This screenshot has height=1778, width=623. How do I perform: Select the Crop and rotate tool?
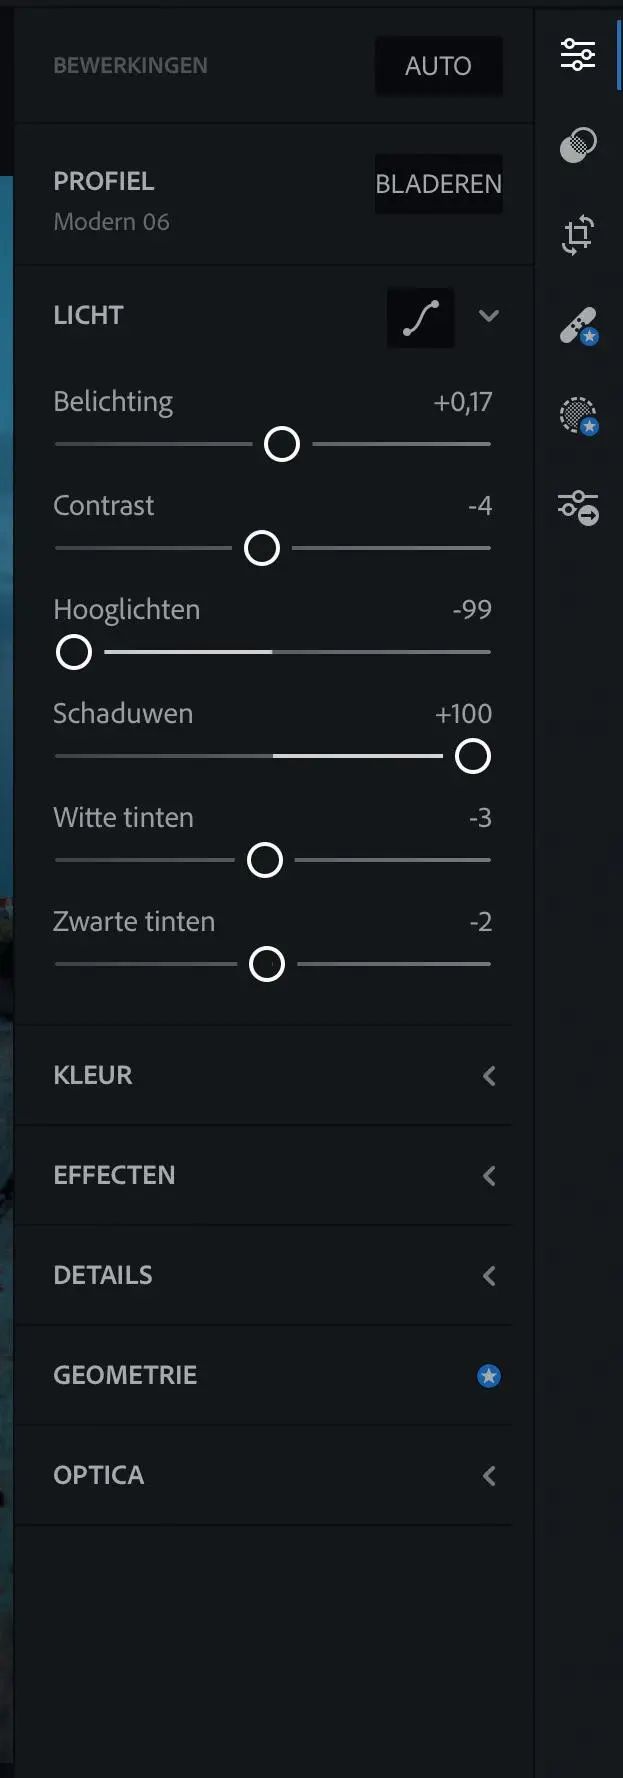pyautogui.click(x=578, y=235)
